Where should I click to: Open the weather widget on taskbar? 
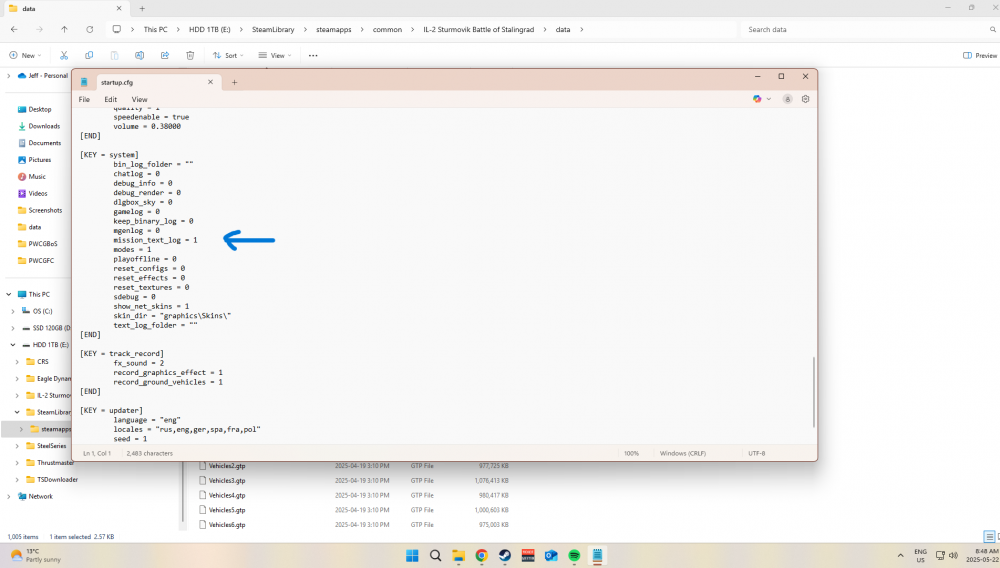point(36,555)
